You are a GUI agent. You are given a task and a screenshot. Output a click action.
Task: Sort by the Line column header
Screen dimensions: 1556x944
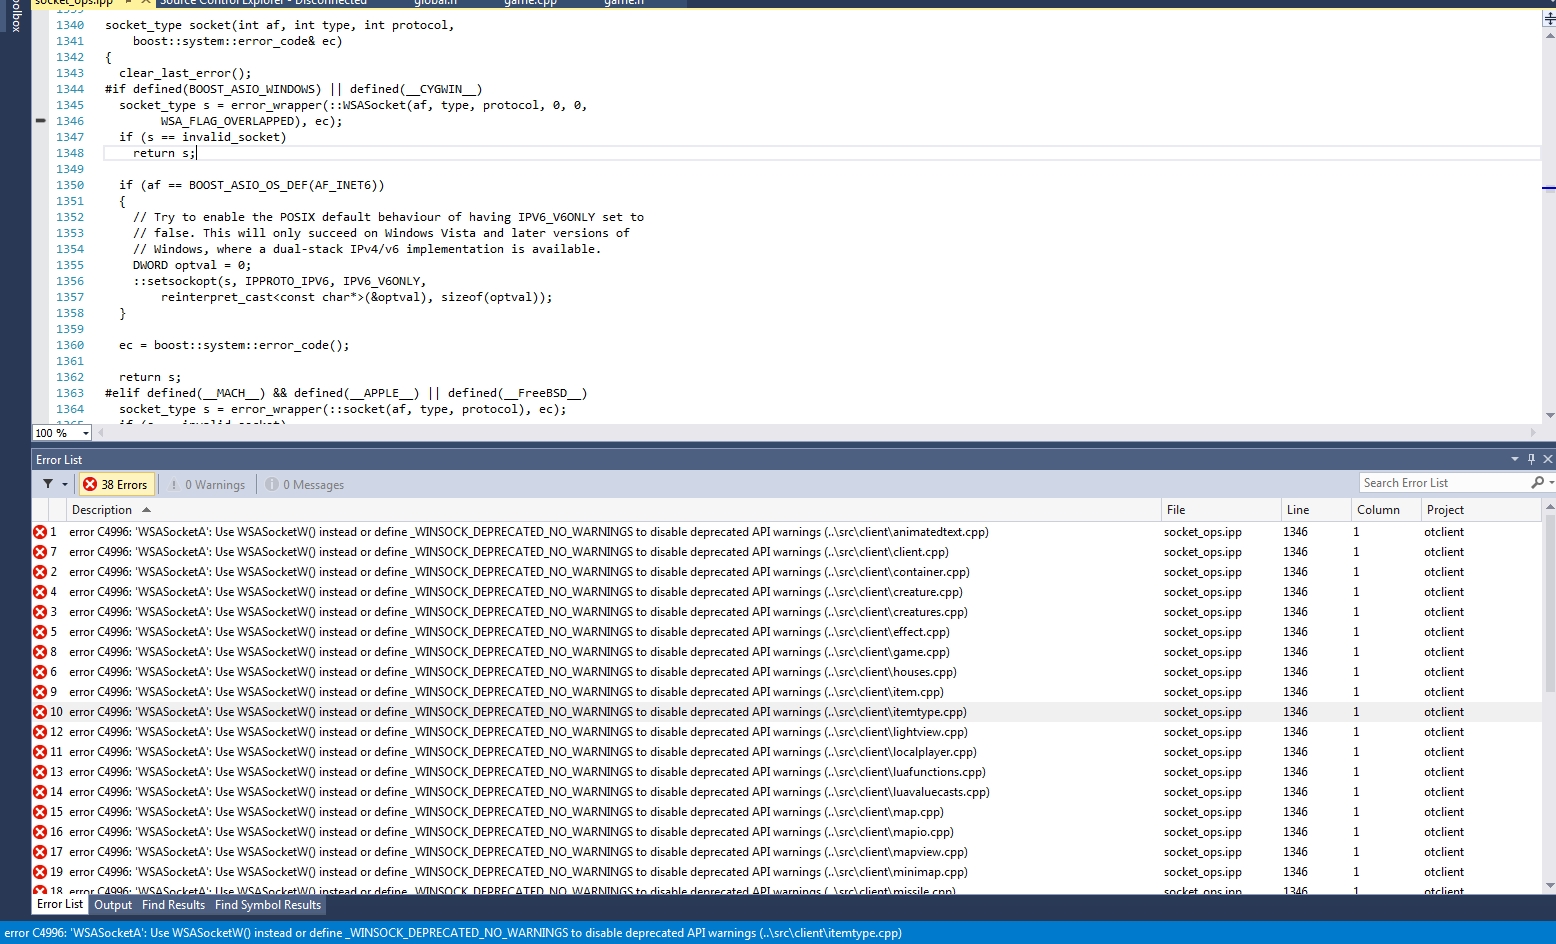(x=1316, y=510)
